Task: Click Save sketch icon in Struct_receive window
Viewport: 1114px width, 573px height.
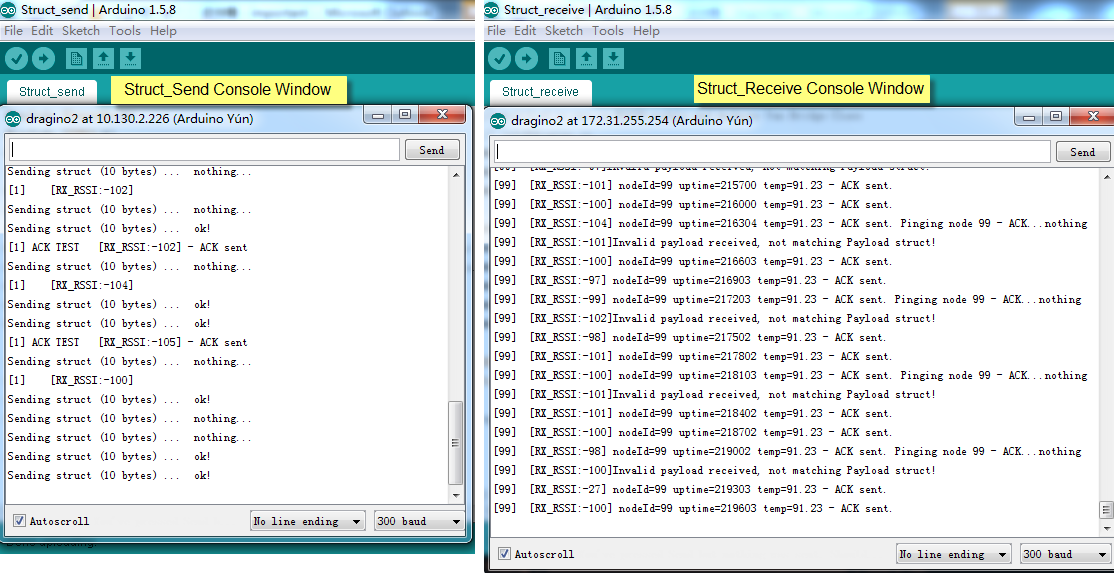Action: click(614, 58)
